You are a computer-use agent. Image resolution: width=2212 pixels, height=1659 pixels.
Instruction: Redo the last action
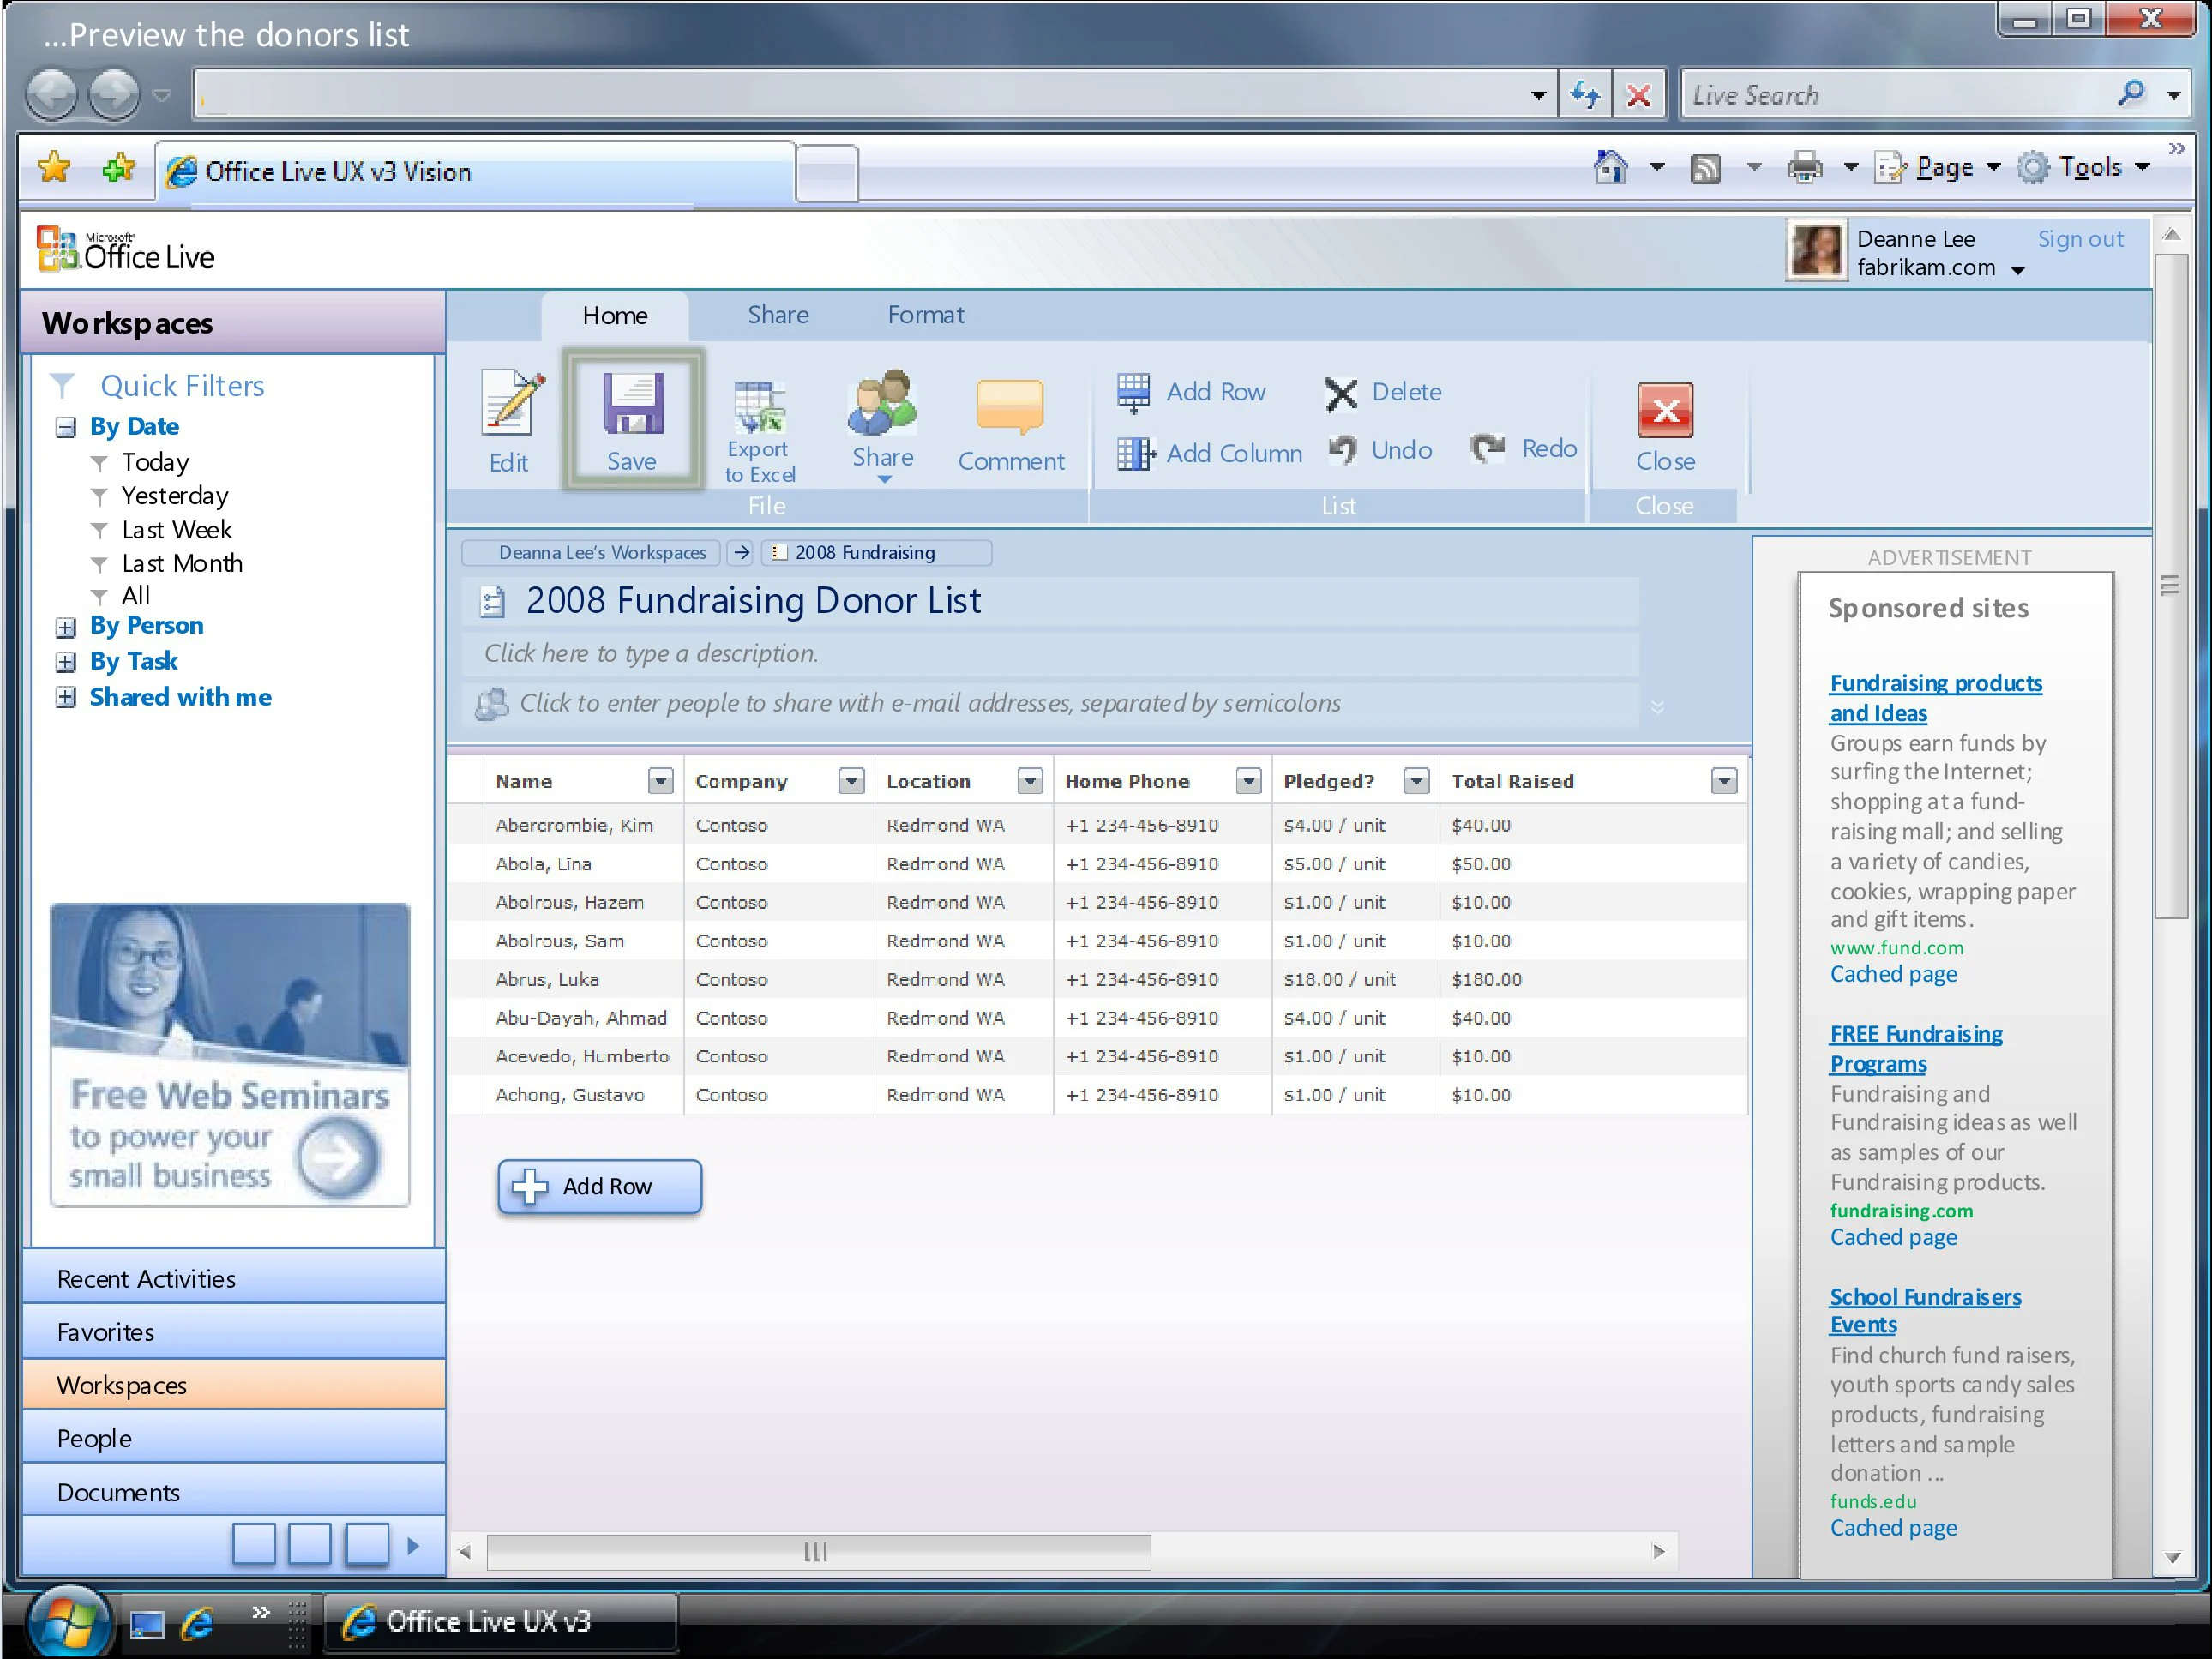(x=1523, y=449)
